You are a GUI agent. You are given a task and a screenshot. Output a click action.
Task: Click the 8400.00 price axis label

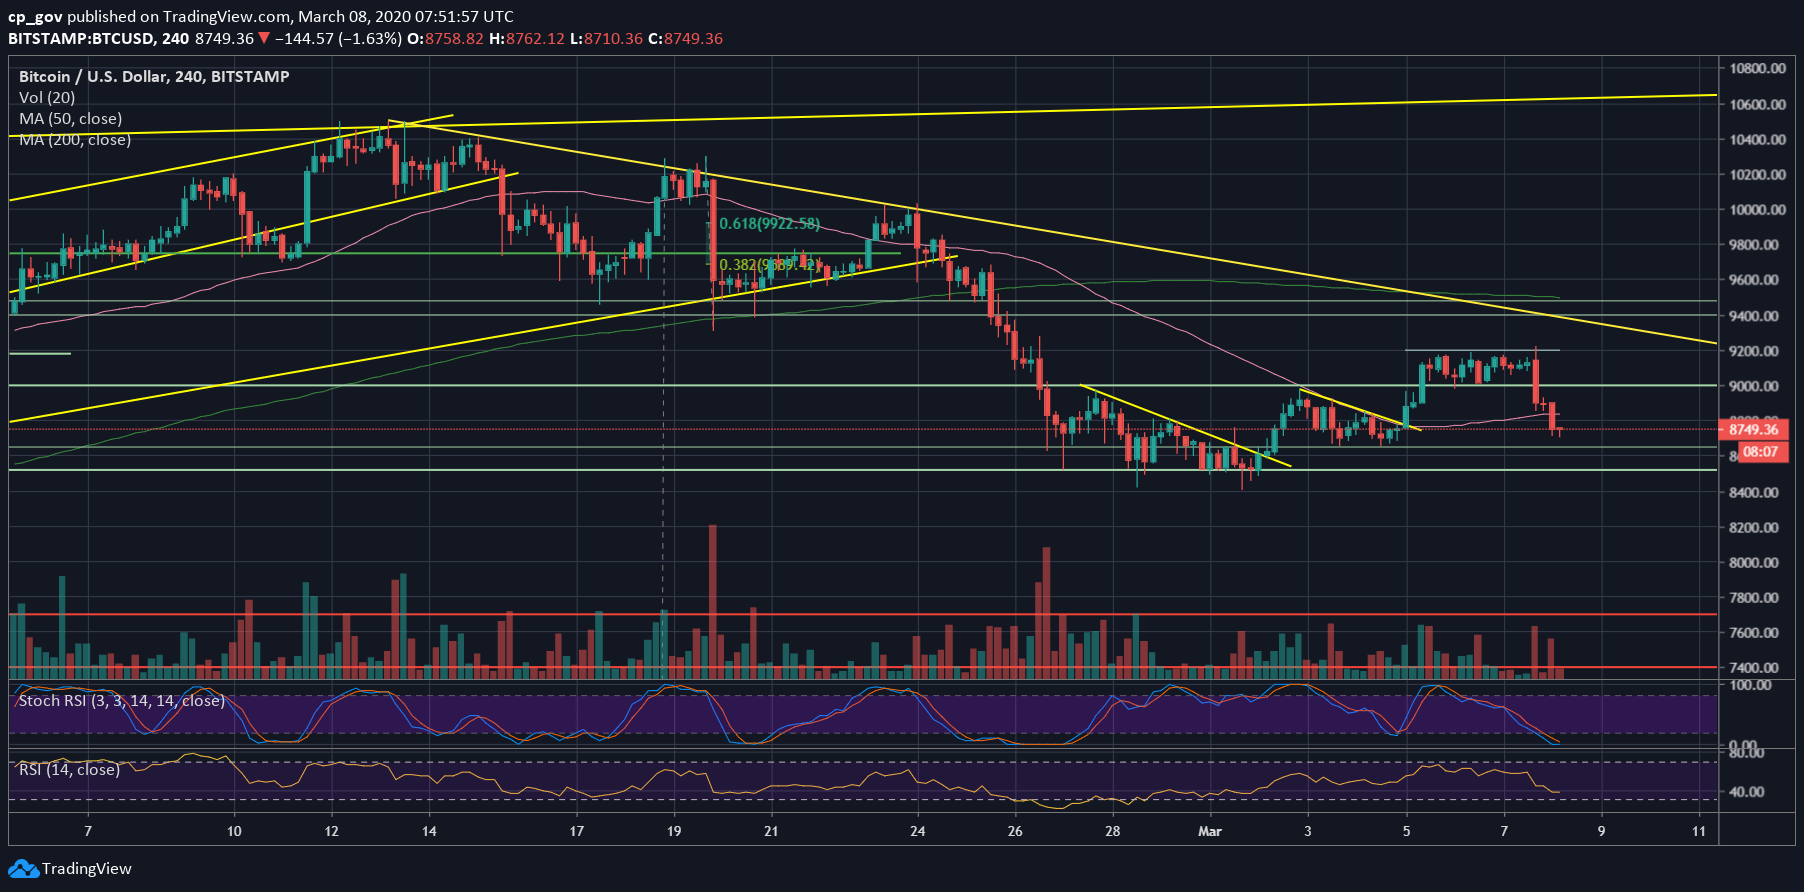pyautogui.click(x=1754, y=492)
